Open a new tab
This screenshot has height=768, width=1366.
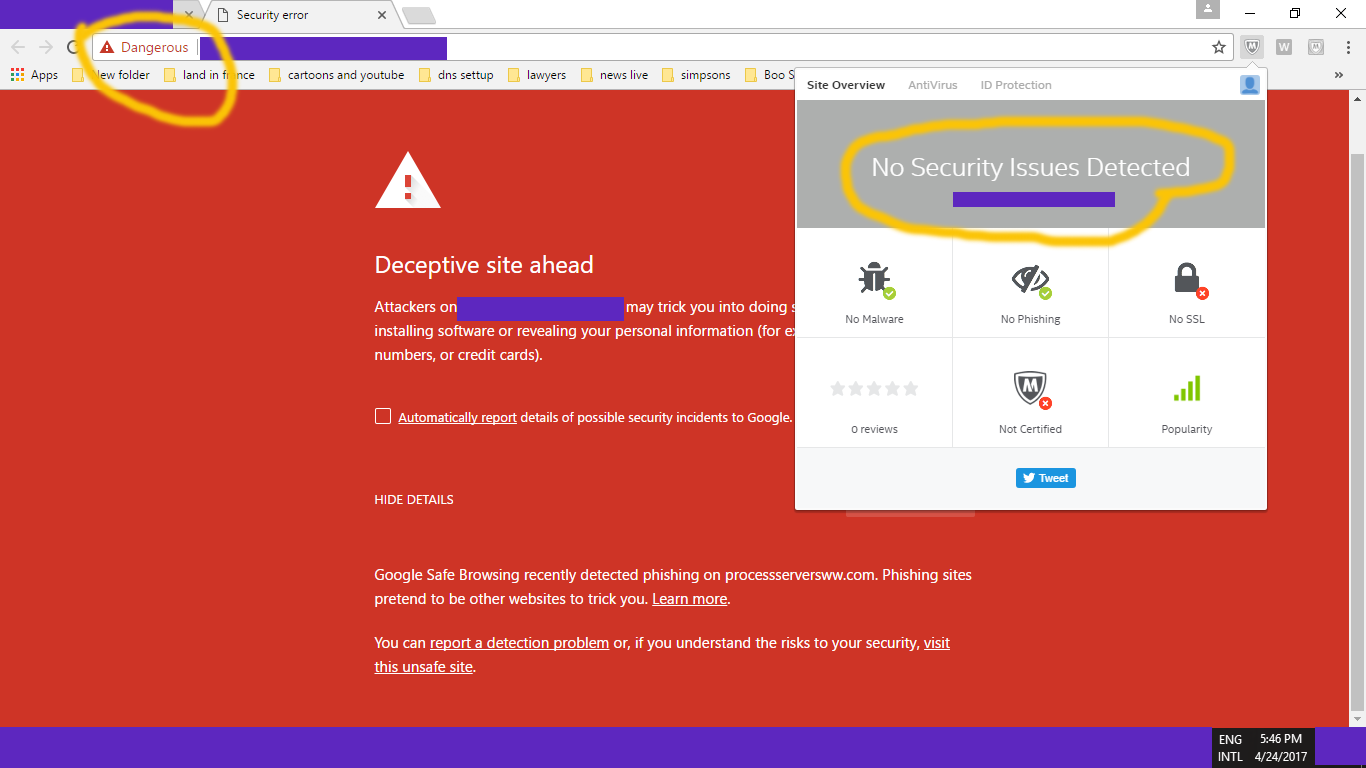pyautogui.click(x=419, y=15)
